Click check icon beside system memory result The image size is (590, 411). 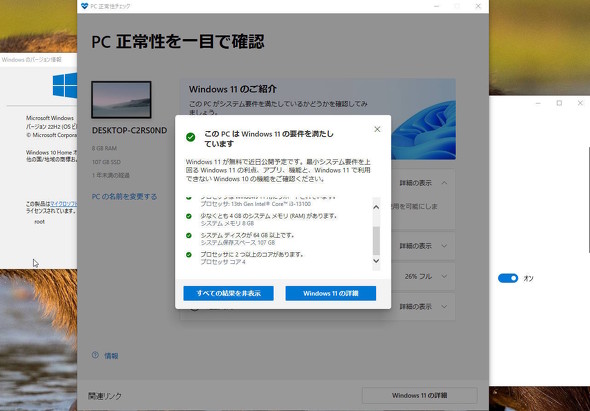pyautogui.click(x=189, y=216)
